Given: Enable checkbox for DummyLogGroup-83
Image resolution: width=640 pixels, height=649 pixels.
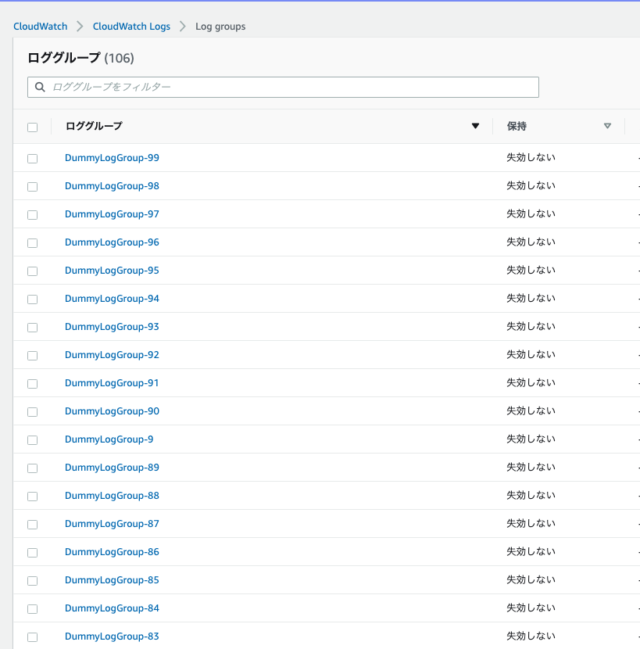Looking at the screenshot, I should (x=32, y=637).
